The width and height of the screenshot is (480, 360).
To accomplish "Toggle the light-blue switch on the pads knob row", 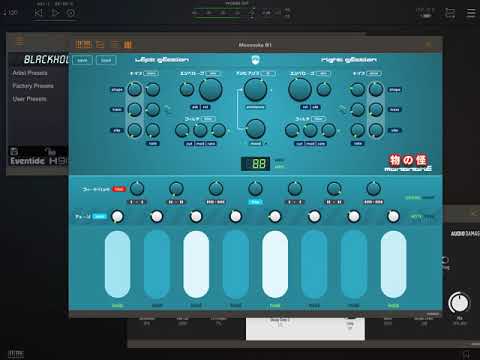I will [x=99, y=217].
